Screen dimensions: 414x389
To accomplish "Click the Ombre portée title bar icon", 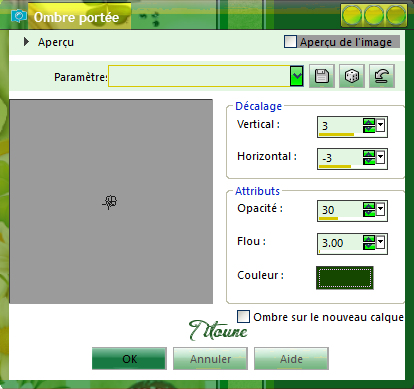I will pos(18,16).
